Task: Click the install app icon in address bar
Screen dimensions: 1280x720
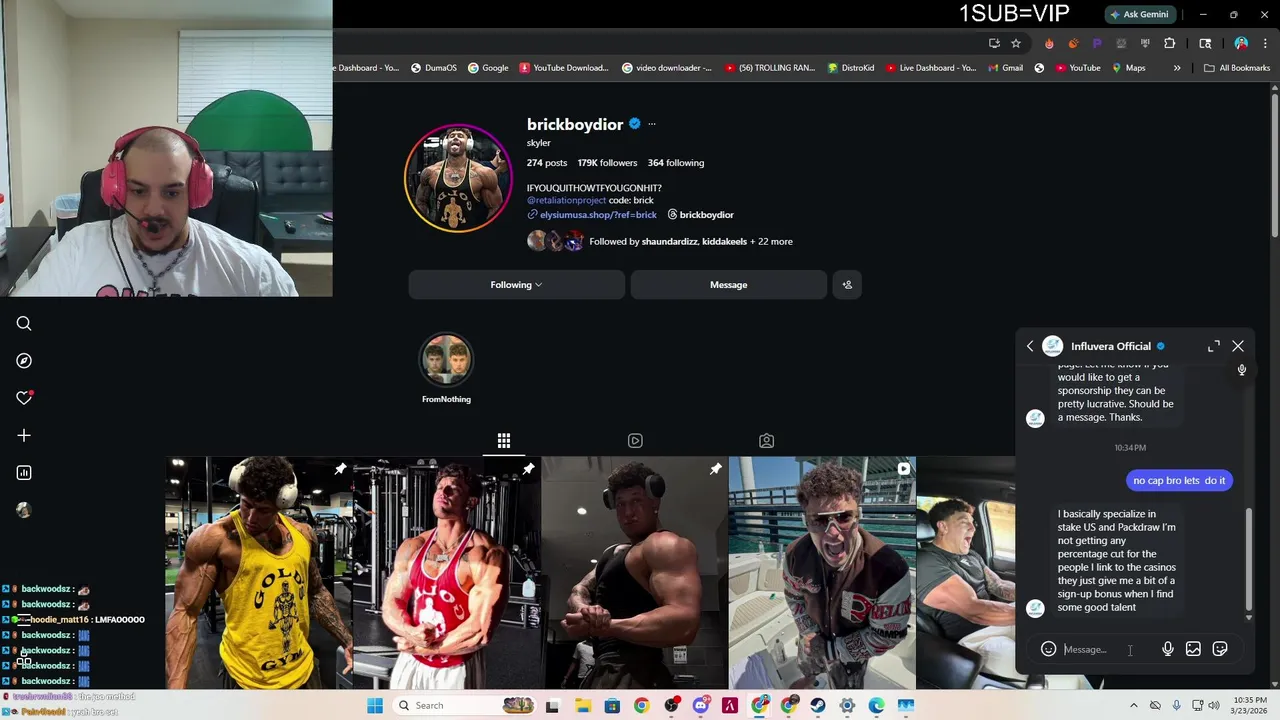Action: pos(994,43)
